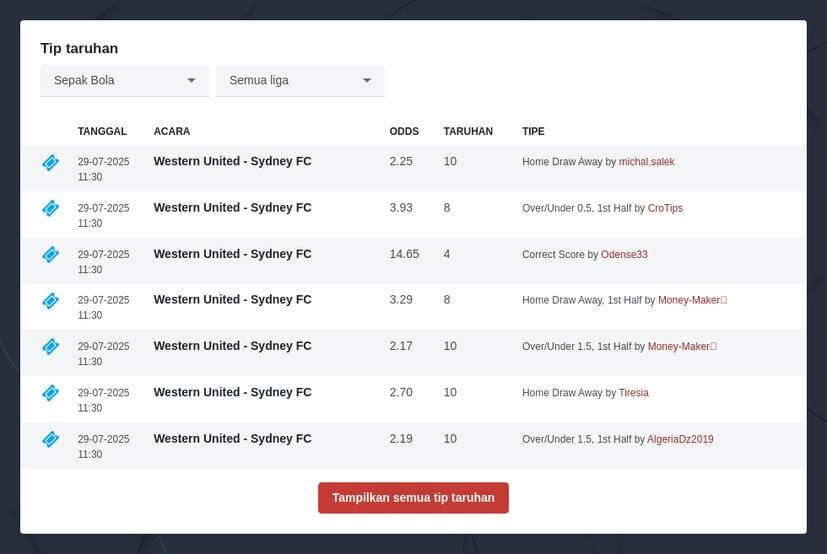Open tipster profile Odense33
The height and width of the screenshot is (554, 827).
[x=624, y=254]
